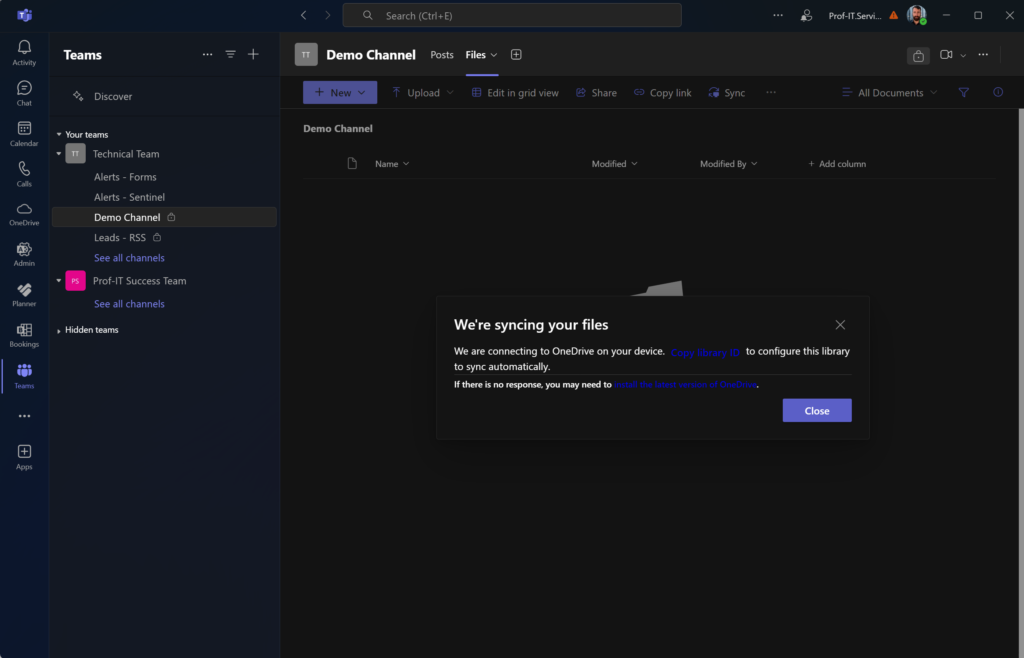
Task: Open OneDrive from the left rail
Action: pyautogui.click(x=24, y=213)
